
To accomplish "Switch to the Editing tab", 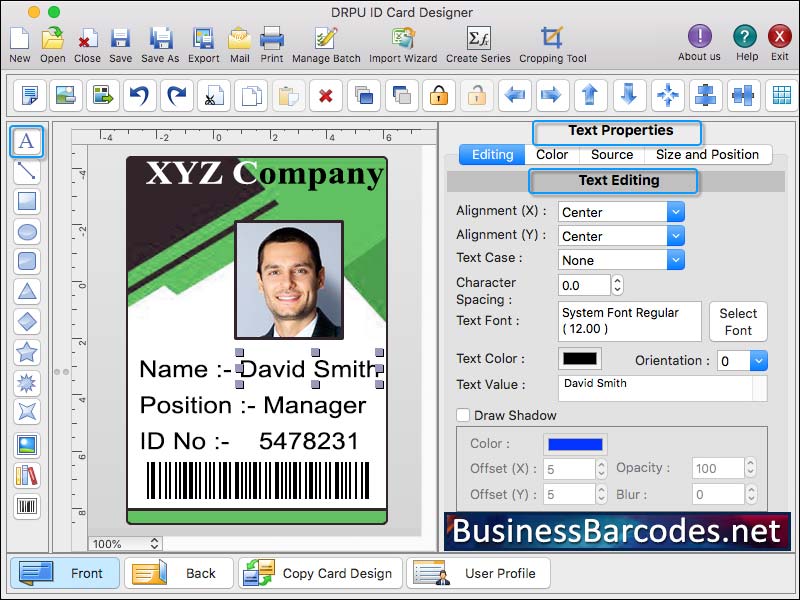I will tap(492, 155).
